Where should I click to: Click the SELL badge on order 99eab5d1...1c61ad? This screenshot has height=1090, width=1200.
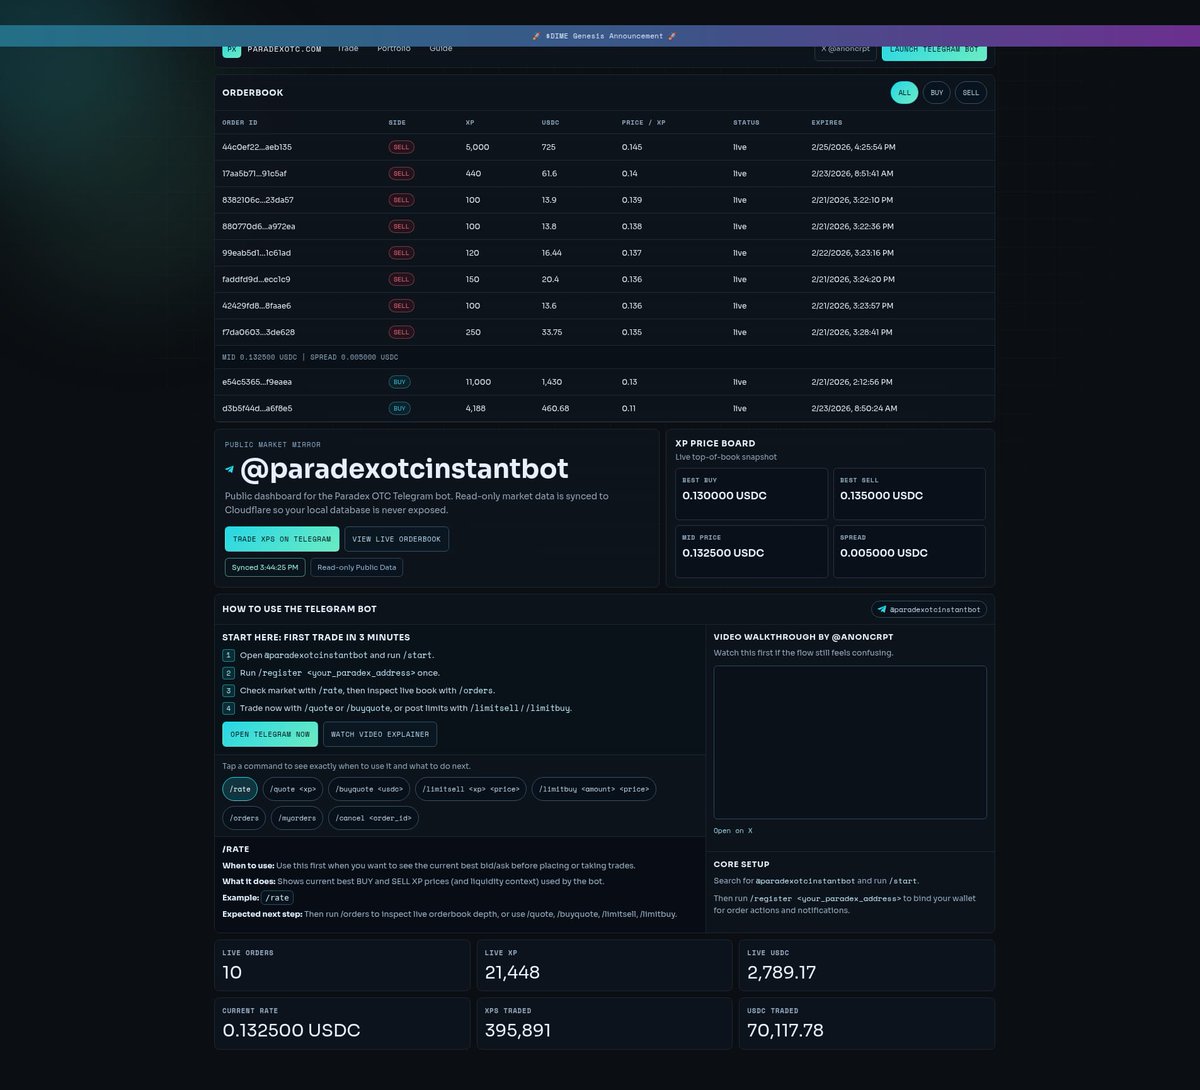[x=401, y=253]
